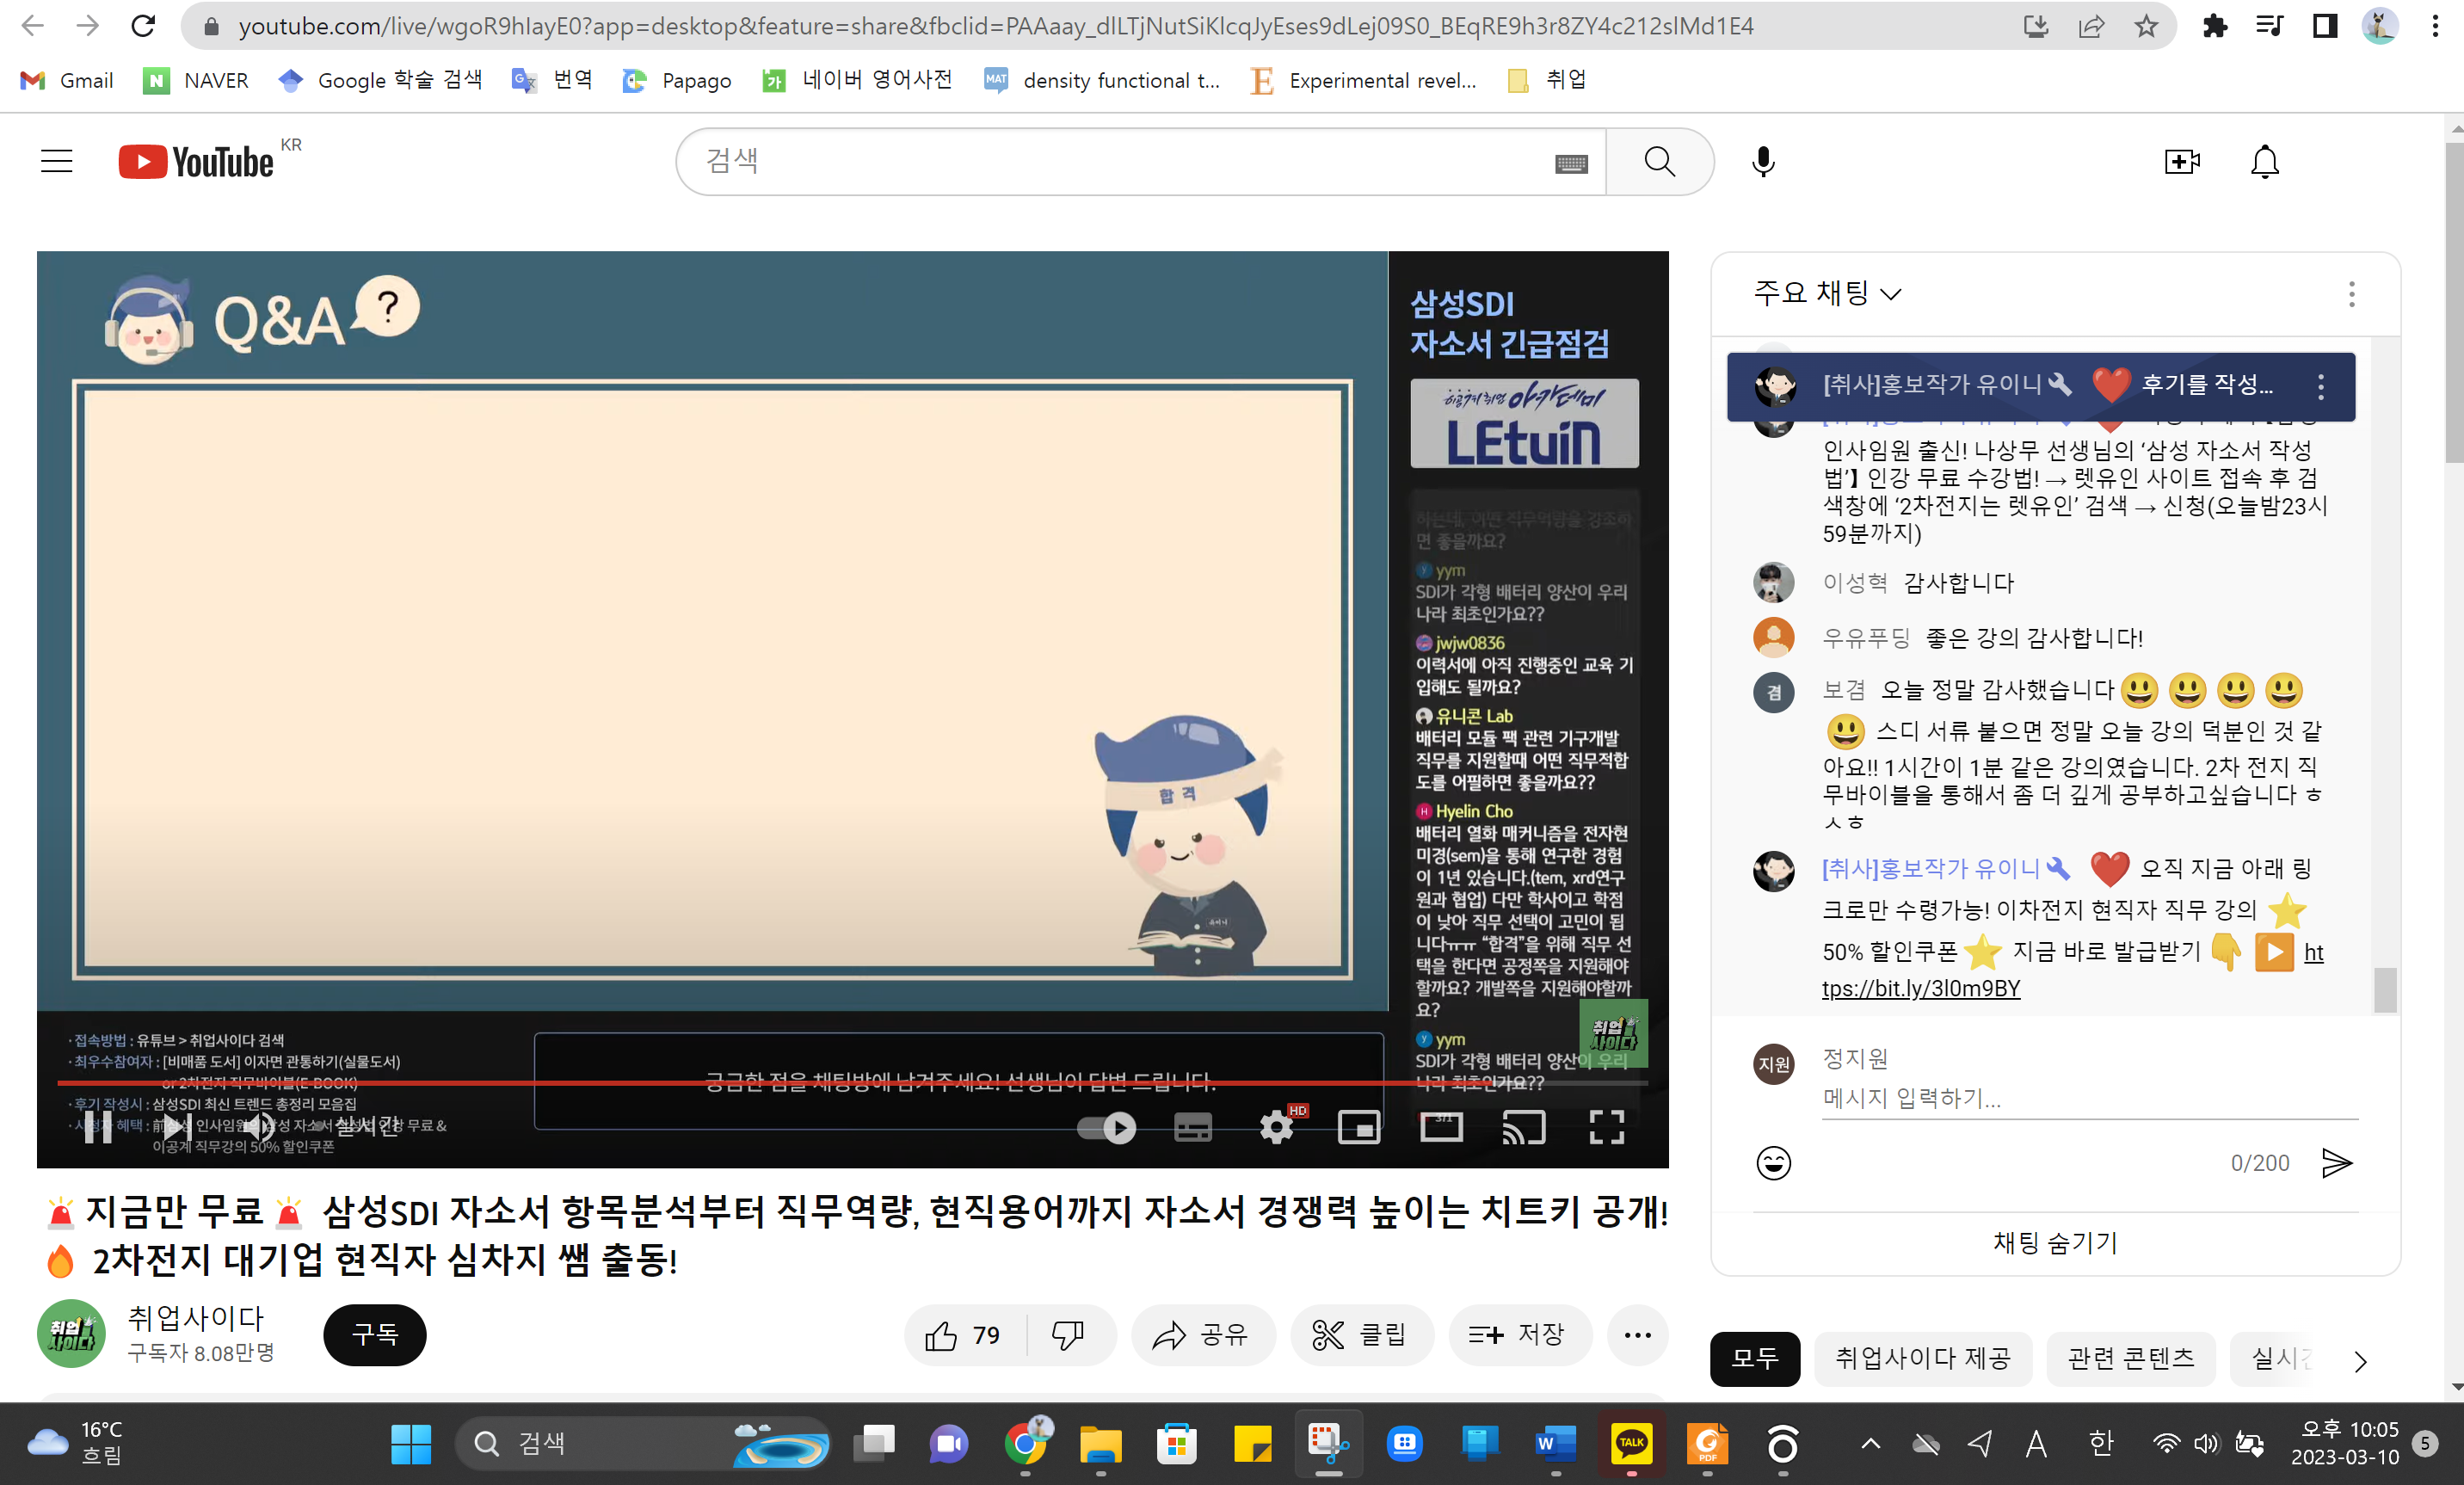Screen dimensions: 2464x1485
Task: Show hidden system tray icons
Action: click(x=1870, y=1443)
